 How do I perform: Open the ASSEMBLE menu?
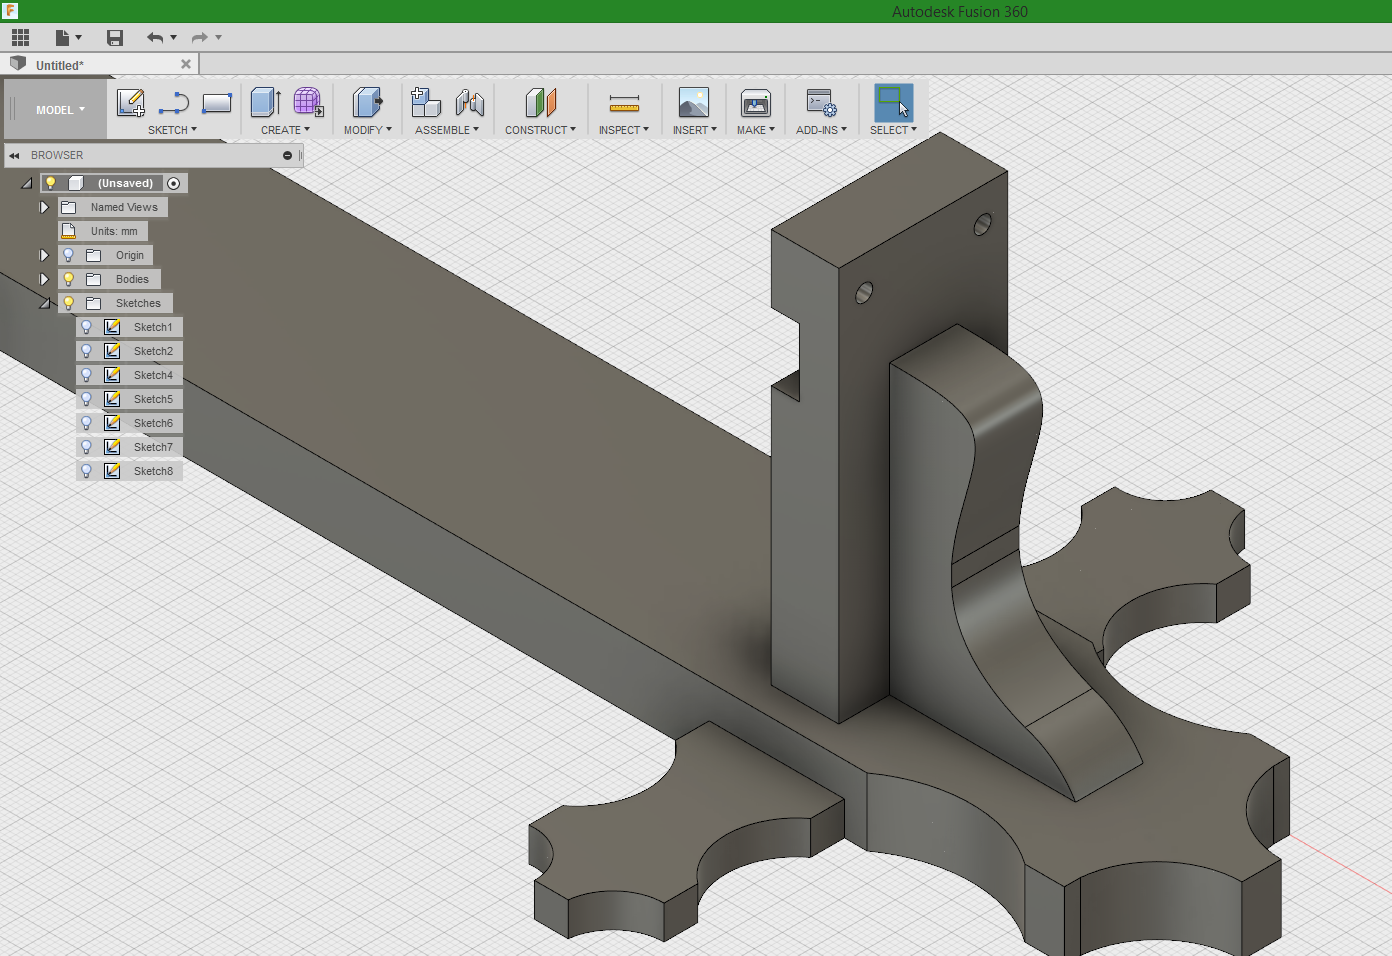coord(447,130)
